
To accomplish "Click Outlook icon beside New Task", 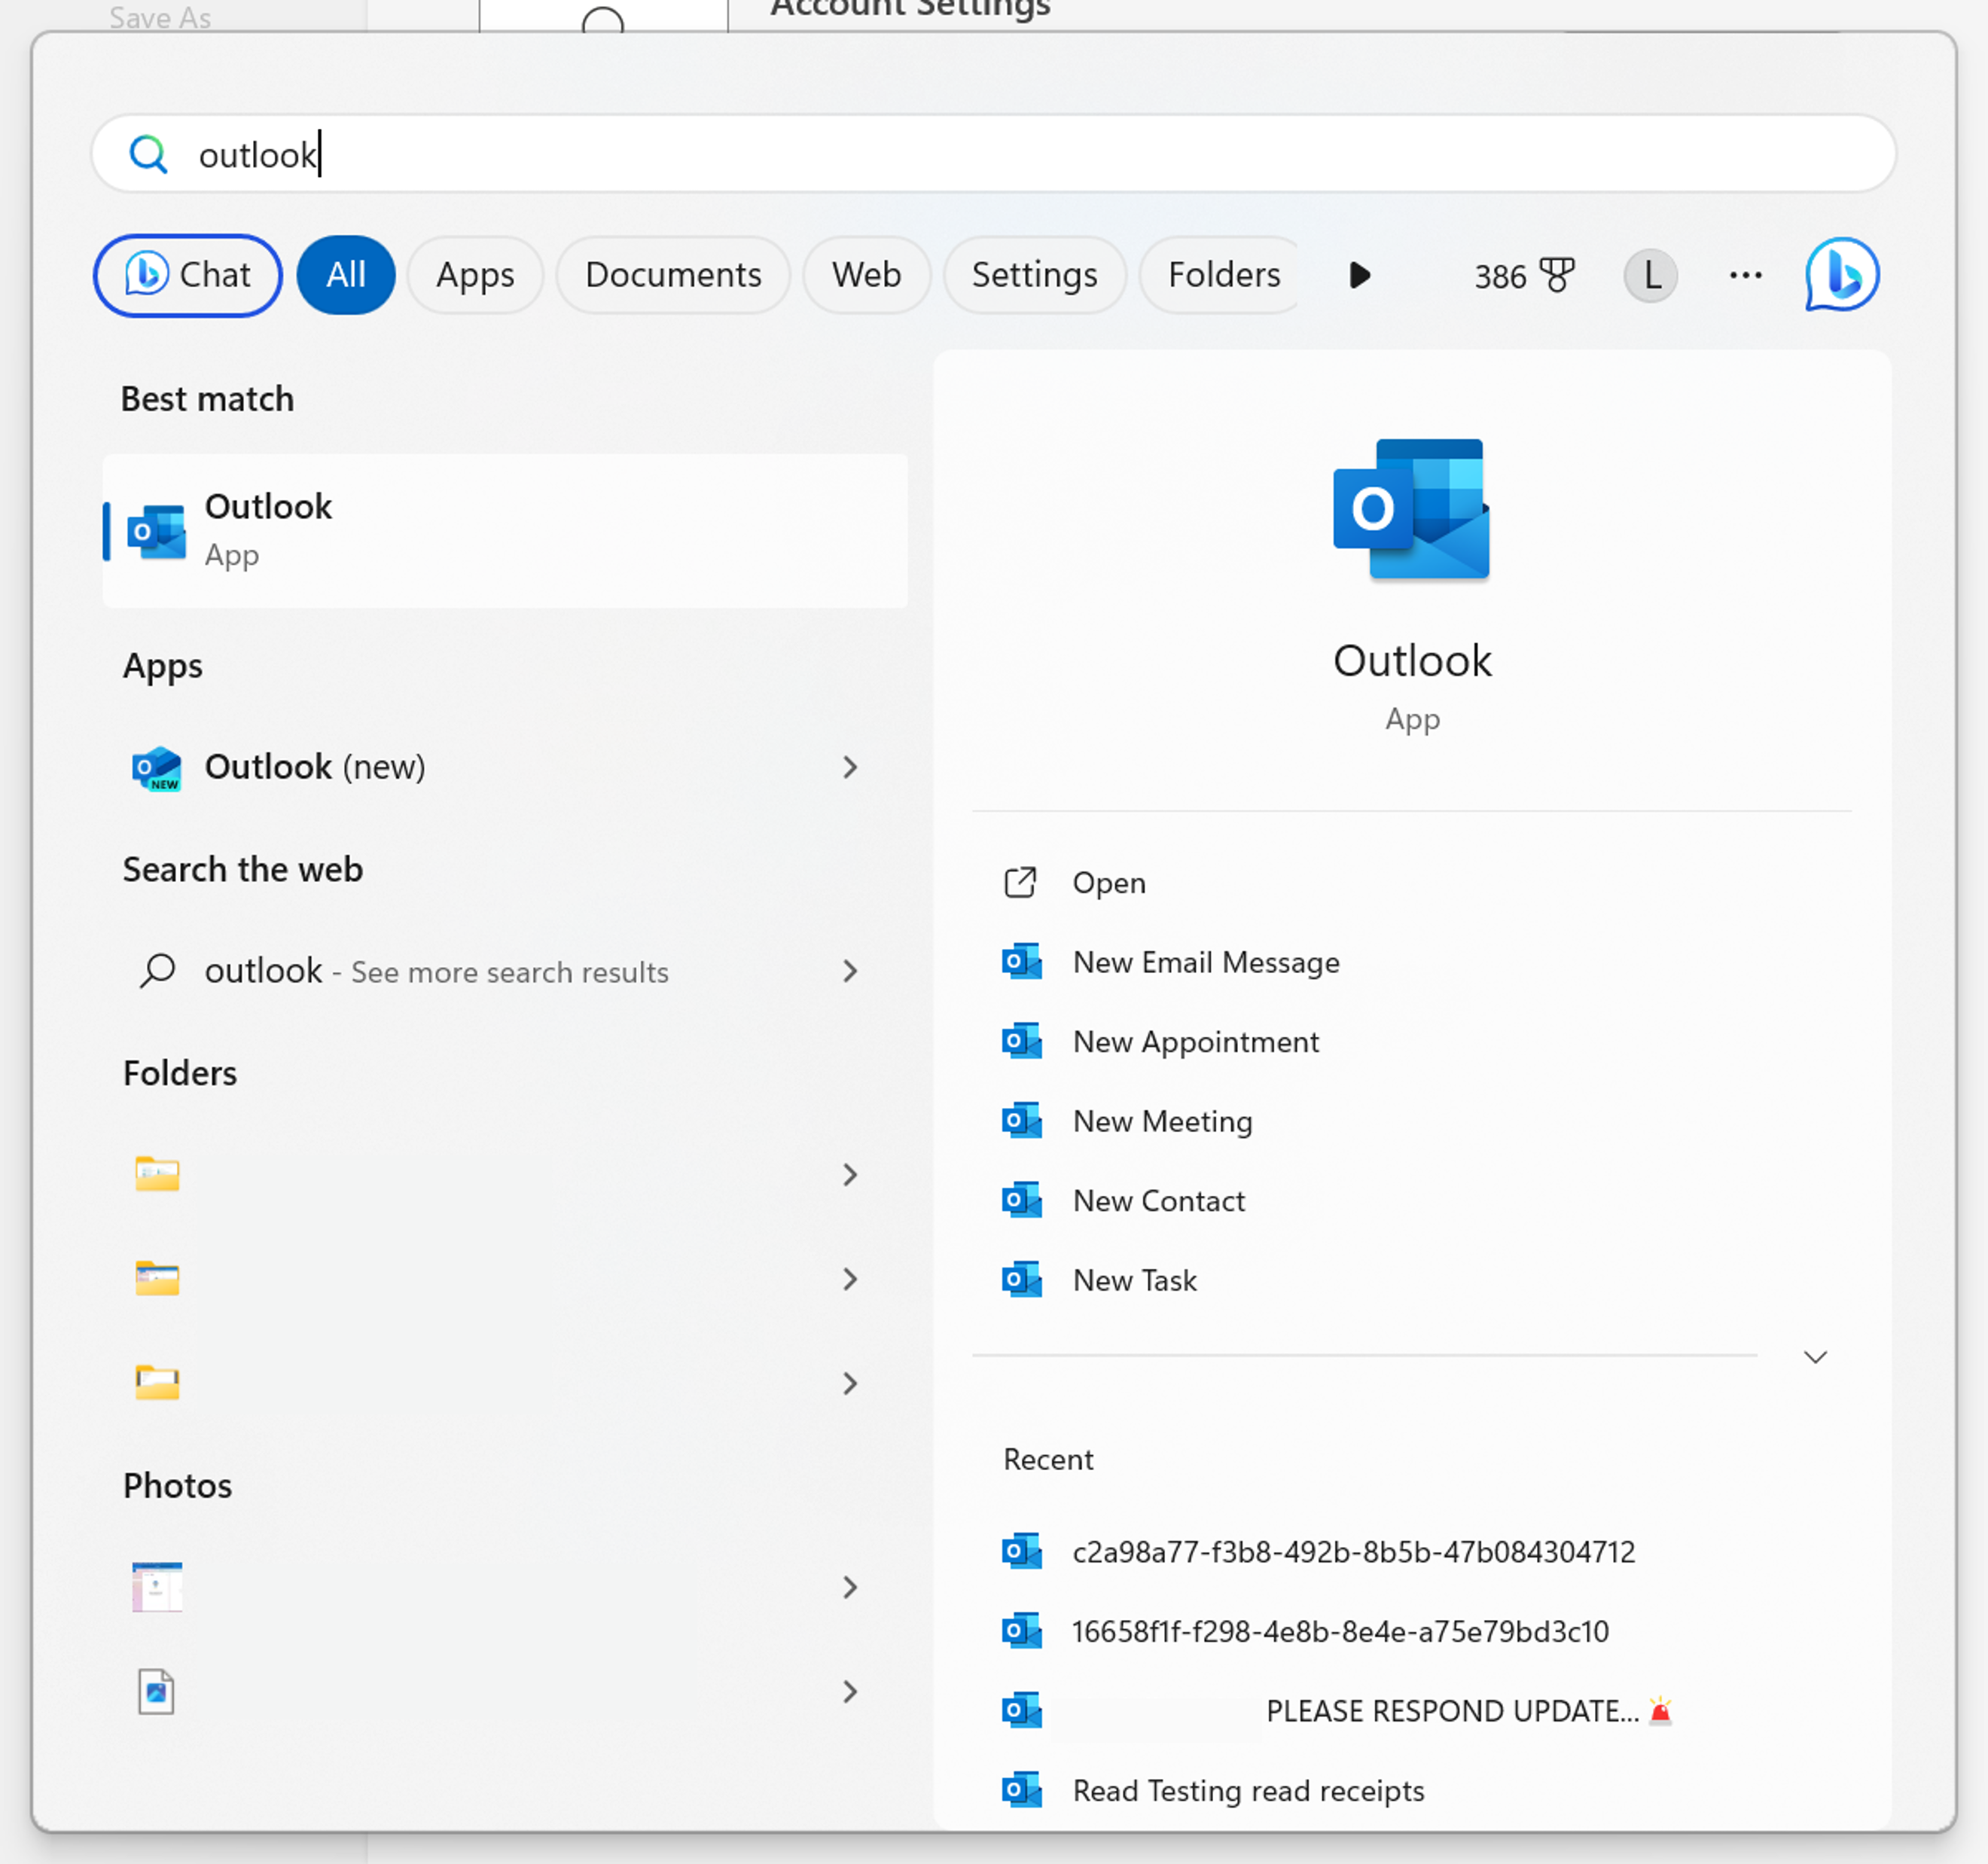I will [x=1021, y=1280].
